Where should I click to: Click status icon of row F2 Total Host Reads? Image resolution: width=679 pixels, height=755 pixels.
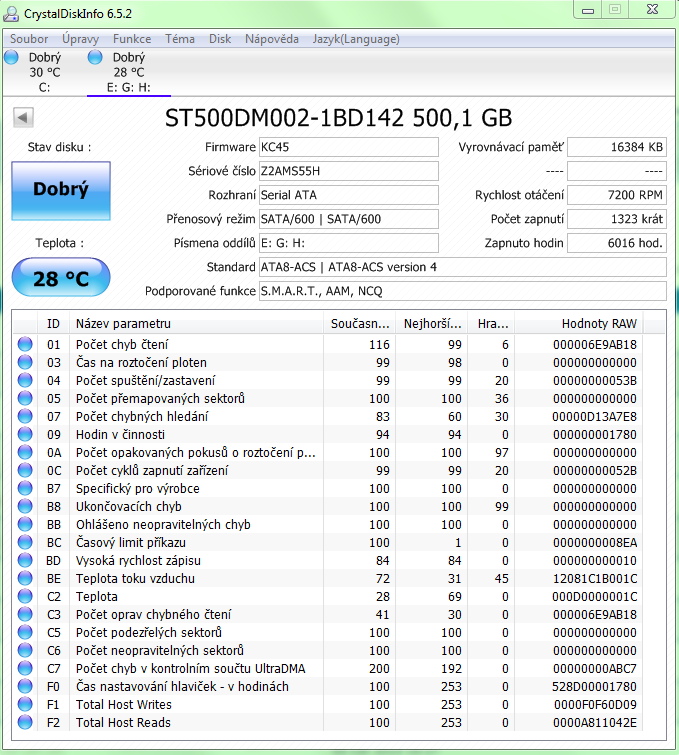coord(25,722)
